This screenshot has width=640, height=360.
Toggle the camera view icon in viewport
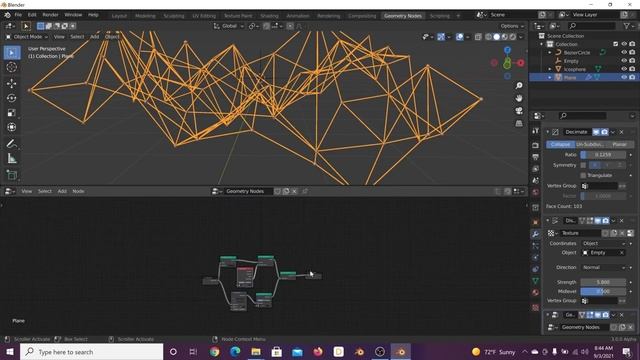(x=519, y=111)
